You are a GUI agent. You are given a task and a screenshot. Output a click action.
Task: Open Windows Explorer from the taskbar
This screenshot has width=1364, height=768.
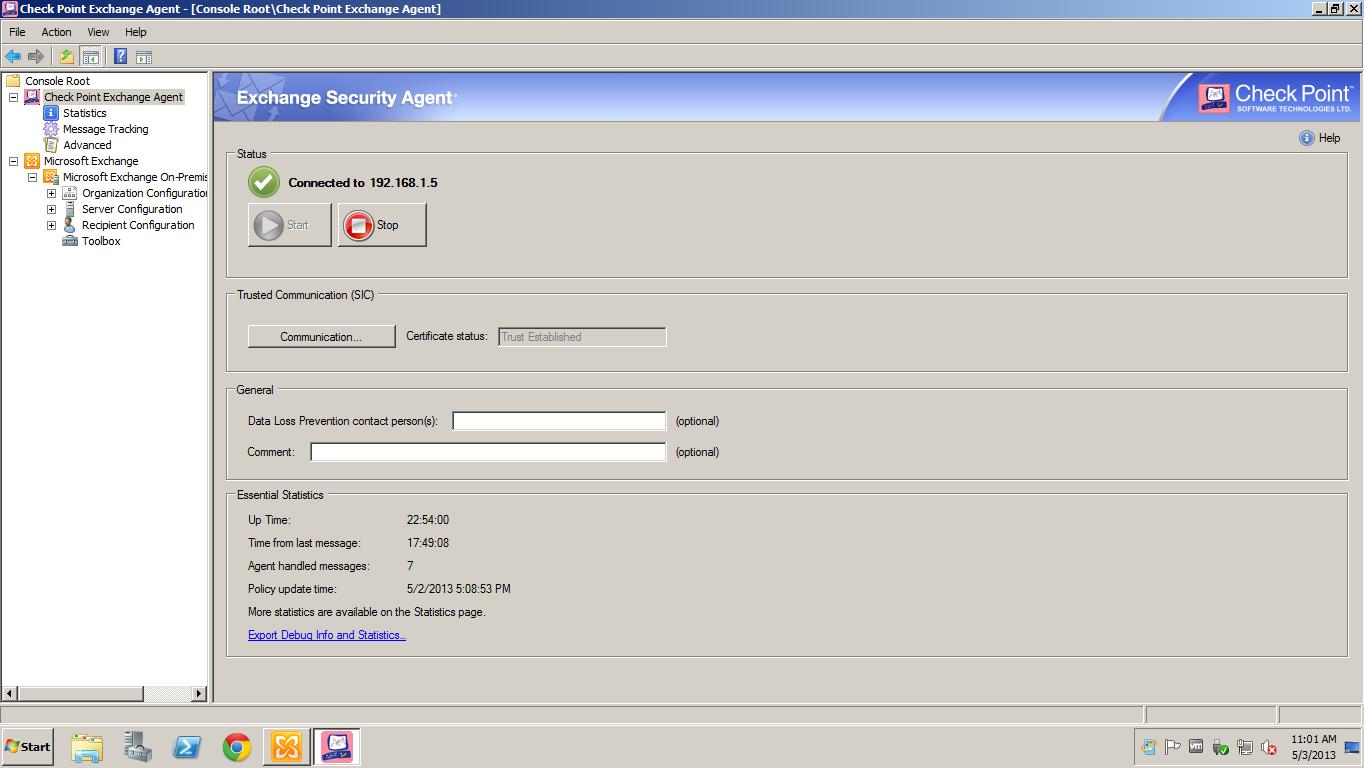coord(87,747)
